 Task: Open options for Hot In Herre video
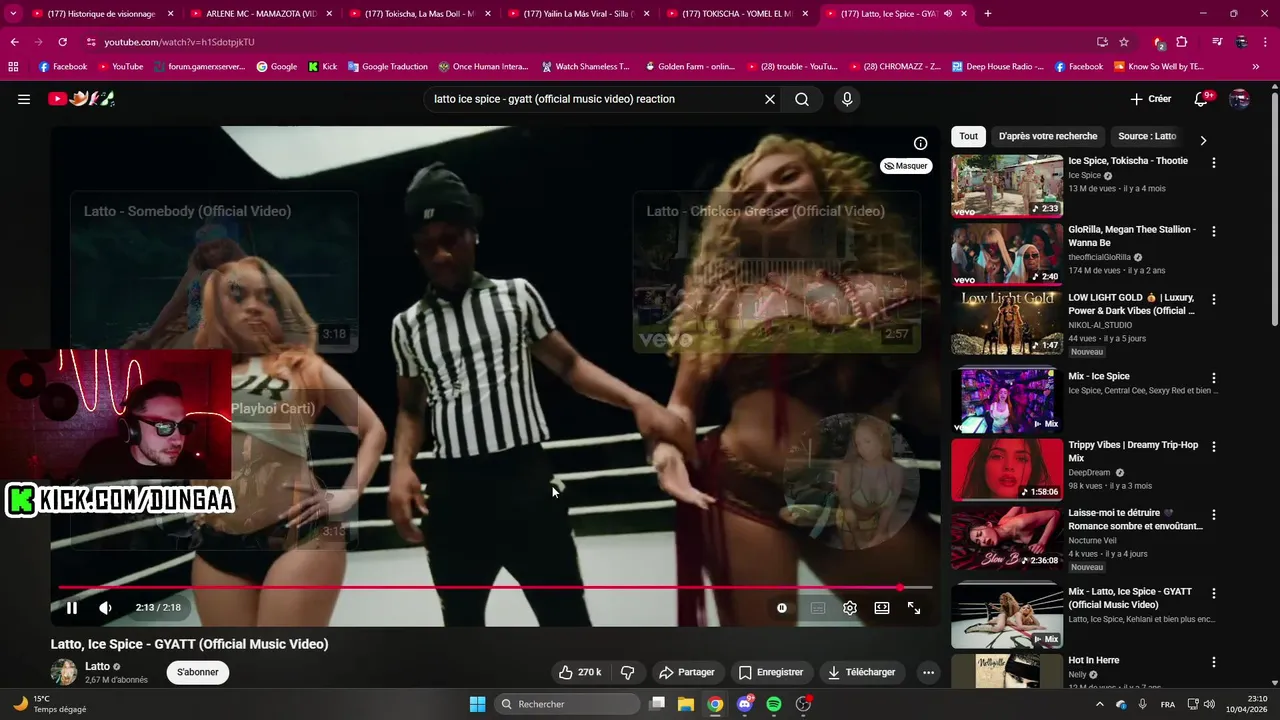1214,662
